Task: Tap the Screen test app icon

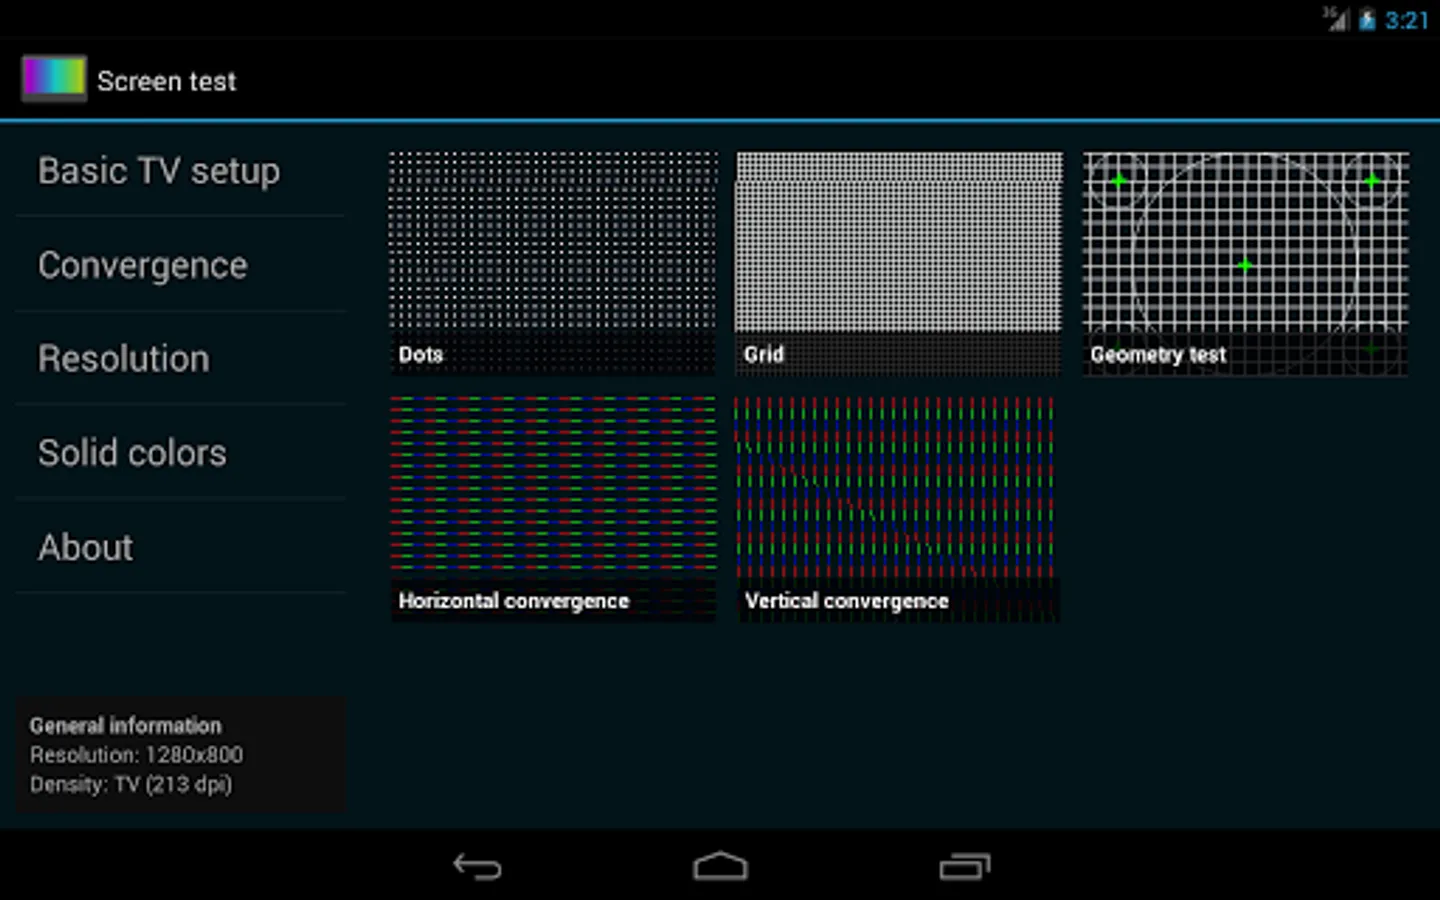Action: [54, 78]
